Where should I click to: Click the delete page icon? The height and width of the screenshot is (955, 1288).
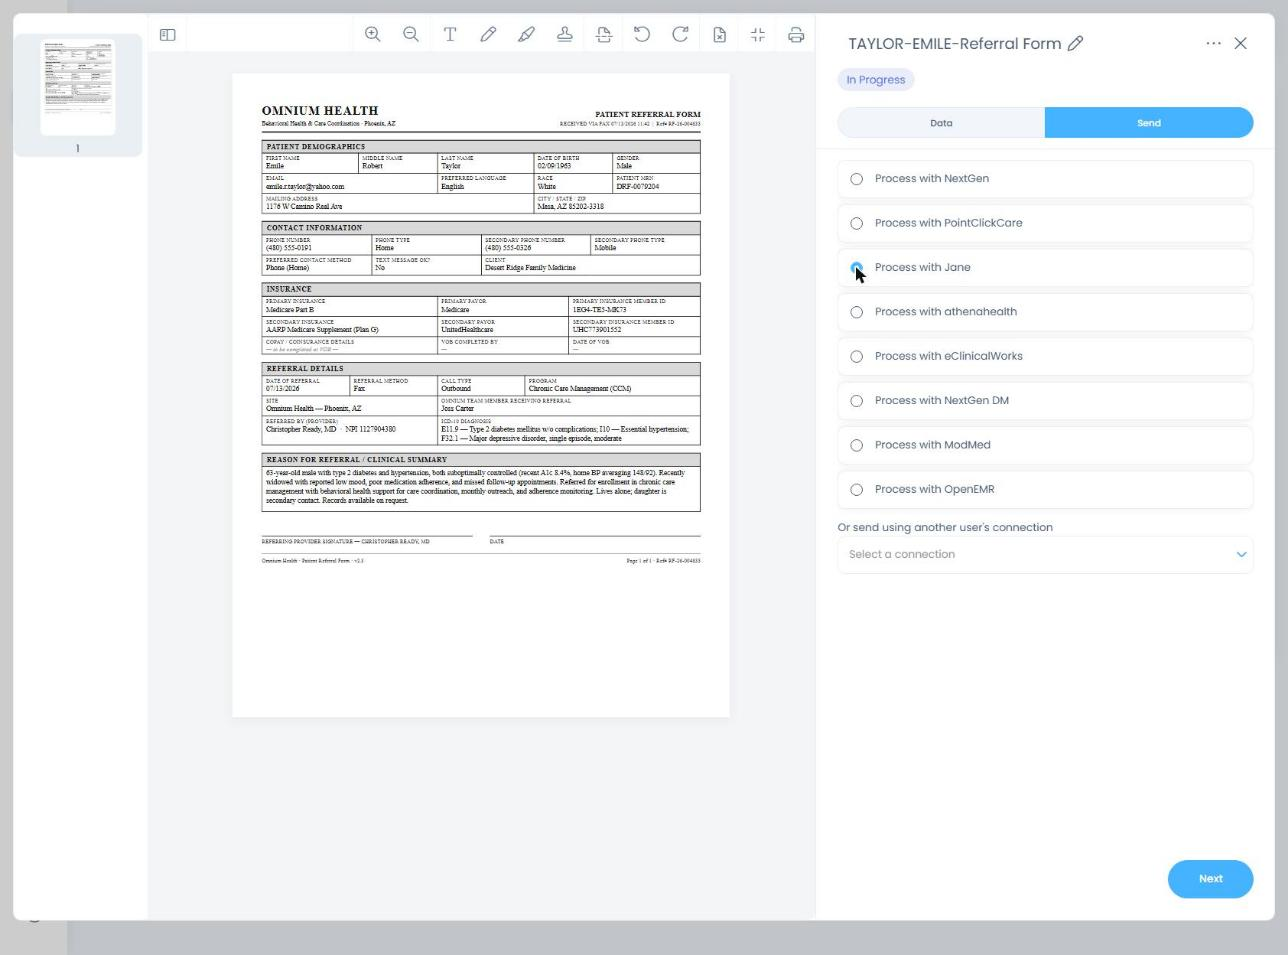click(719, 34)
